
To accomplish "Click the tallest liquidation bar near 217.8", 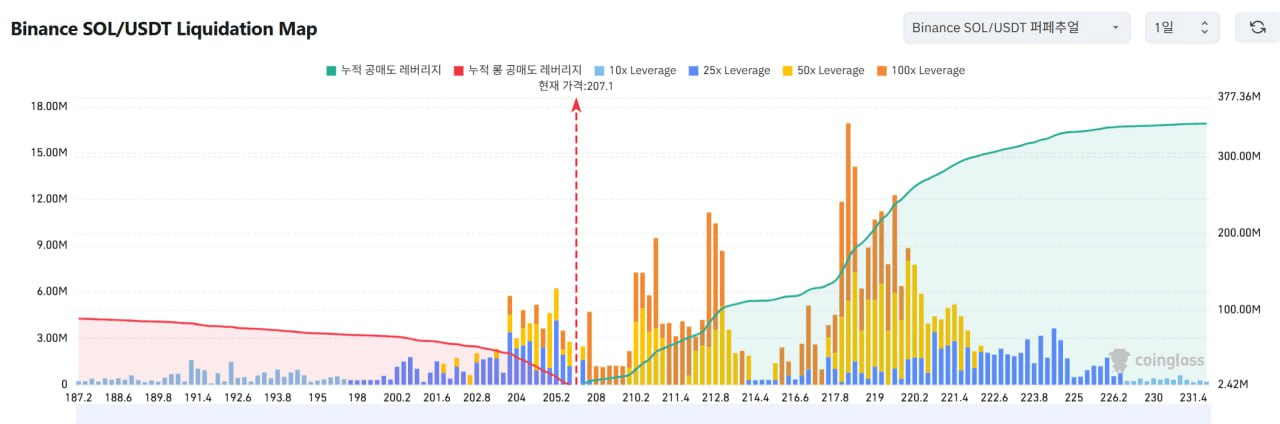I will [848, 254].
